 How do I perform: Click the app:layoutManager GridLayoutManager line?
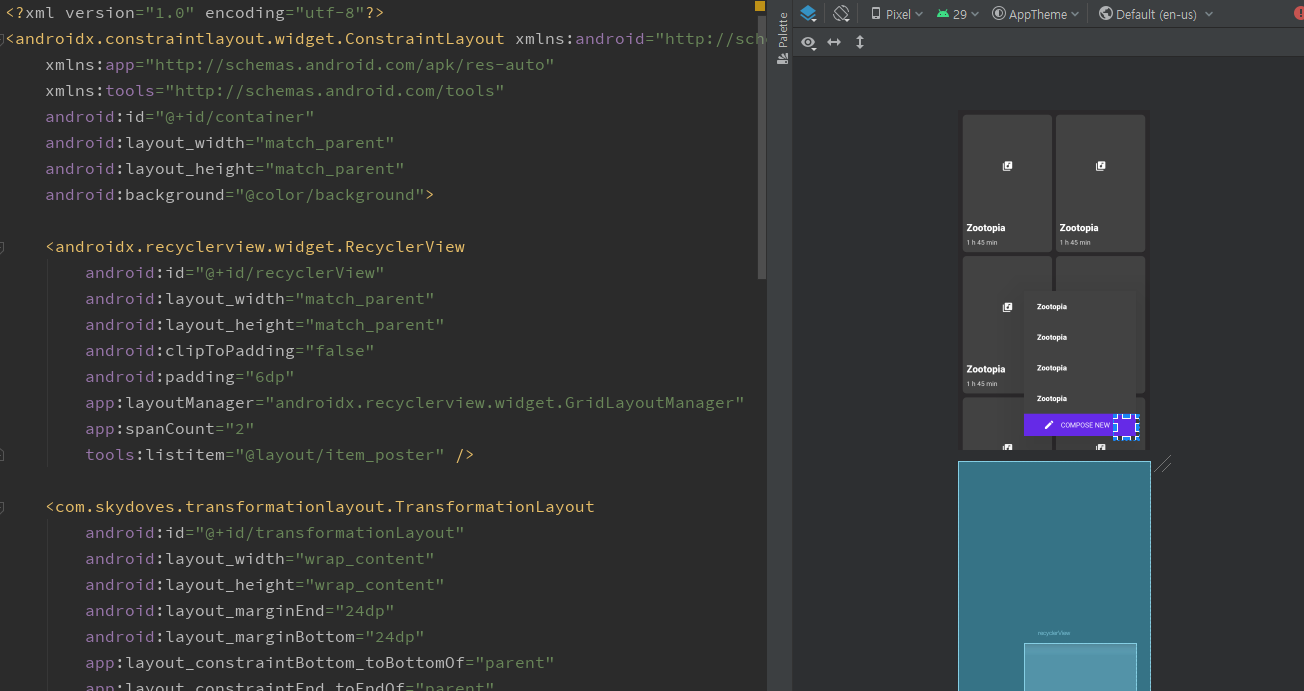(415, 403)
